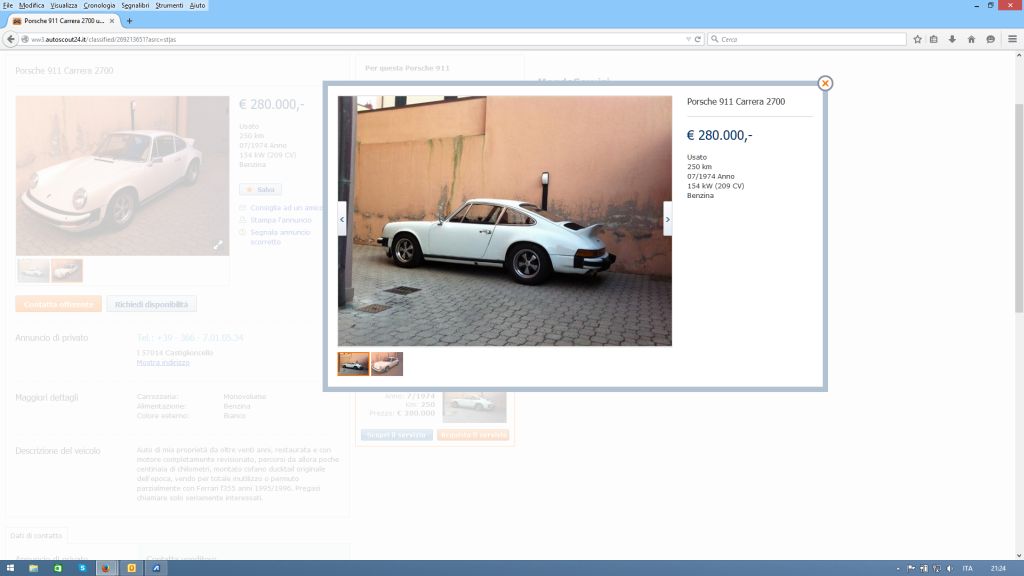Open the Firefox hamburger menu
This screenshot has height=576, width=1024.
coord(1012,39)
